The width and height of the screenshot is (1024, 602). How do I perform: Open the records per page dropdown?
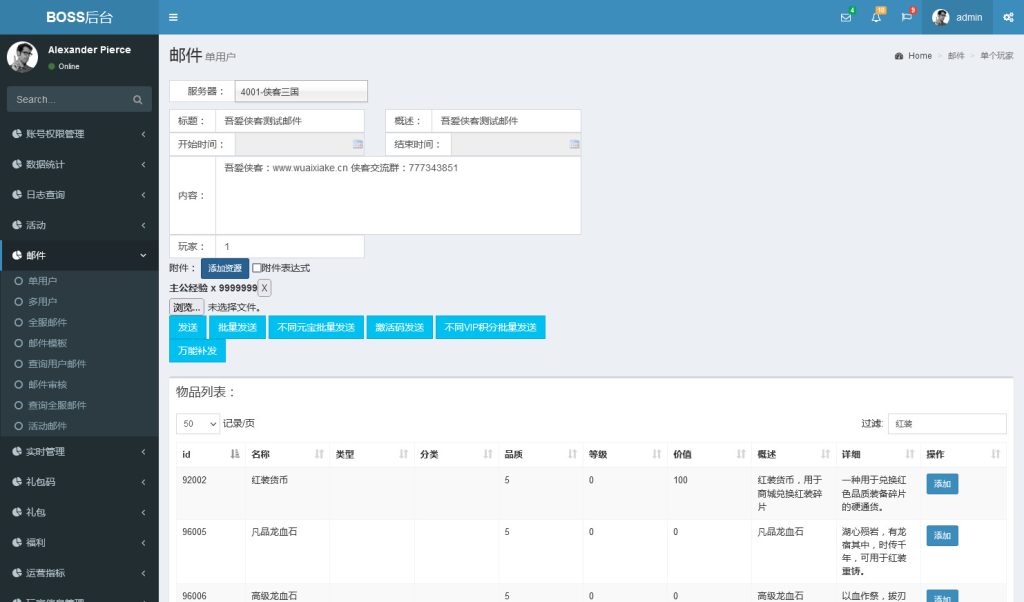pos(198,424)
